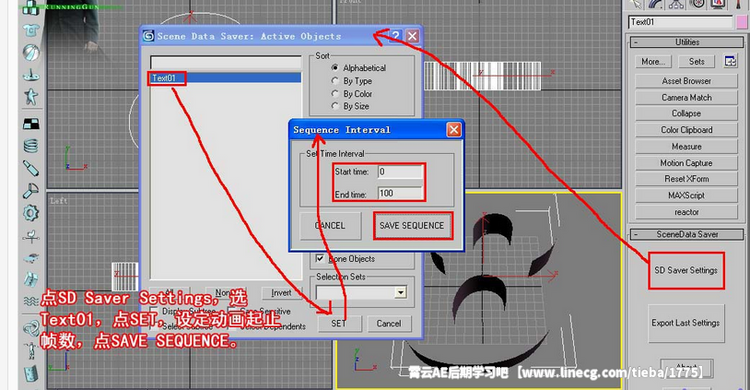Click More... button in Utilities
750x390 pixels.
coord(653,61)
